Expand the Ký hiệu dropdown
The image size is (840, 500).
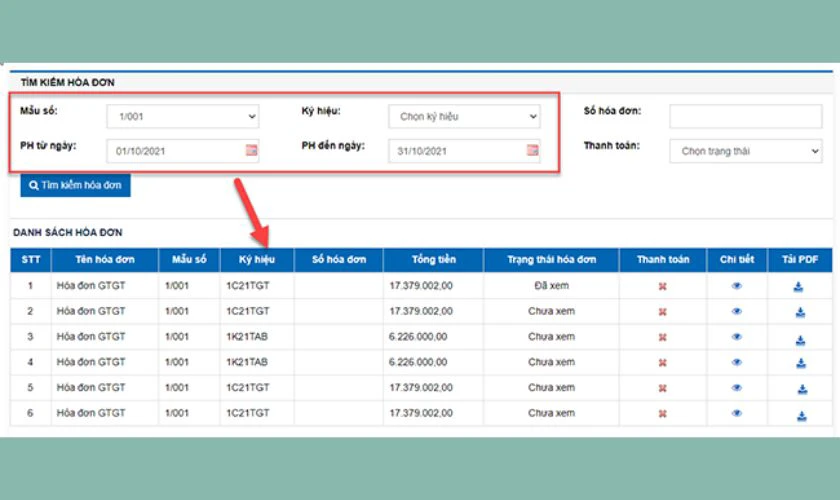coord(464,116)
